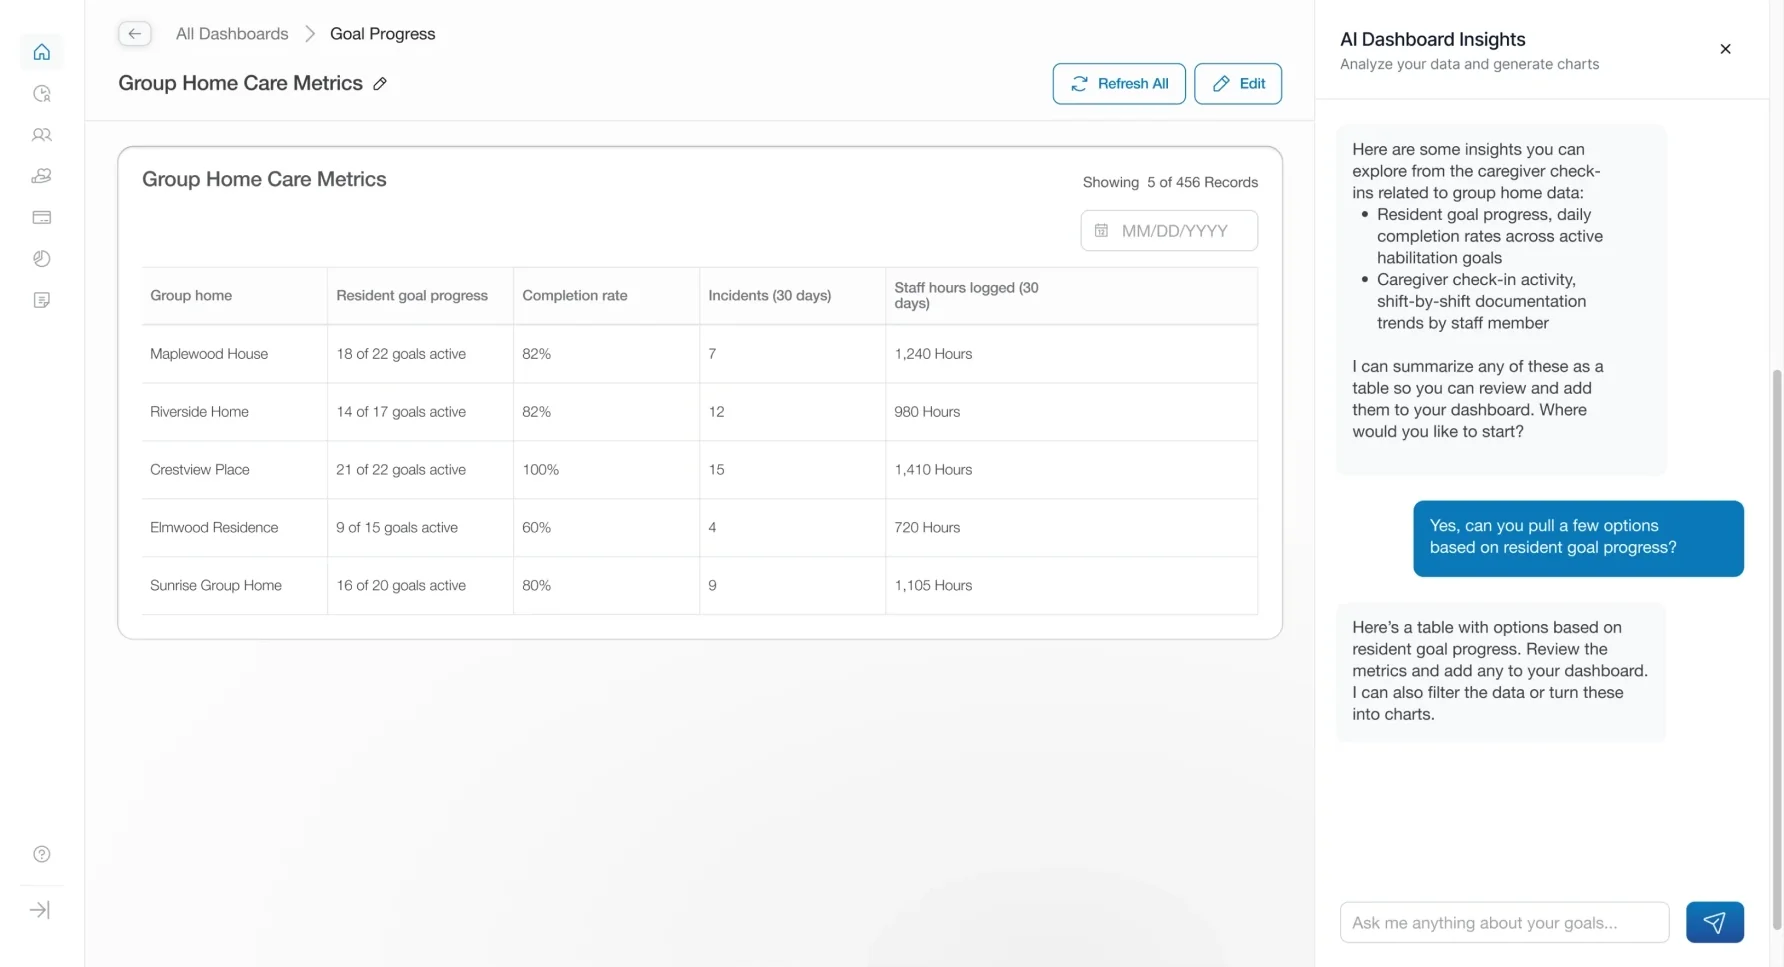This screenshot has width=1784, height=967.
Task: Open the pie chart reports icon
Action: 41,259
